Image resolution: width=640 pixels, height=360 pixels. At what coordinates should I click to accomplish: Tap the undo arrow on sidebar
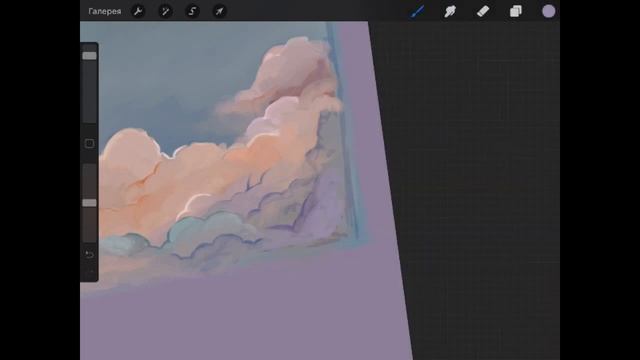click(89, 255)
